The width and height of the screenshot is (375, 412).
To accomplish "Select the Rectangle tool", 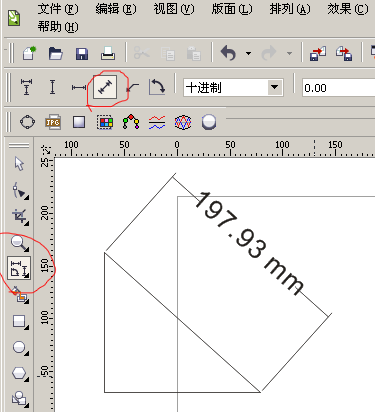I will click(x=19, y=322).
